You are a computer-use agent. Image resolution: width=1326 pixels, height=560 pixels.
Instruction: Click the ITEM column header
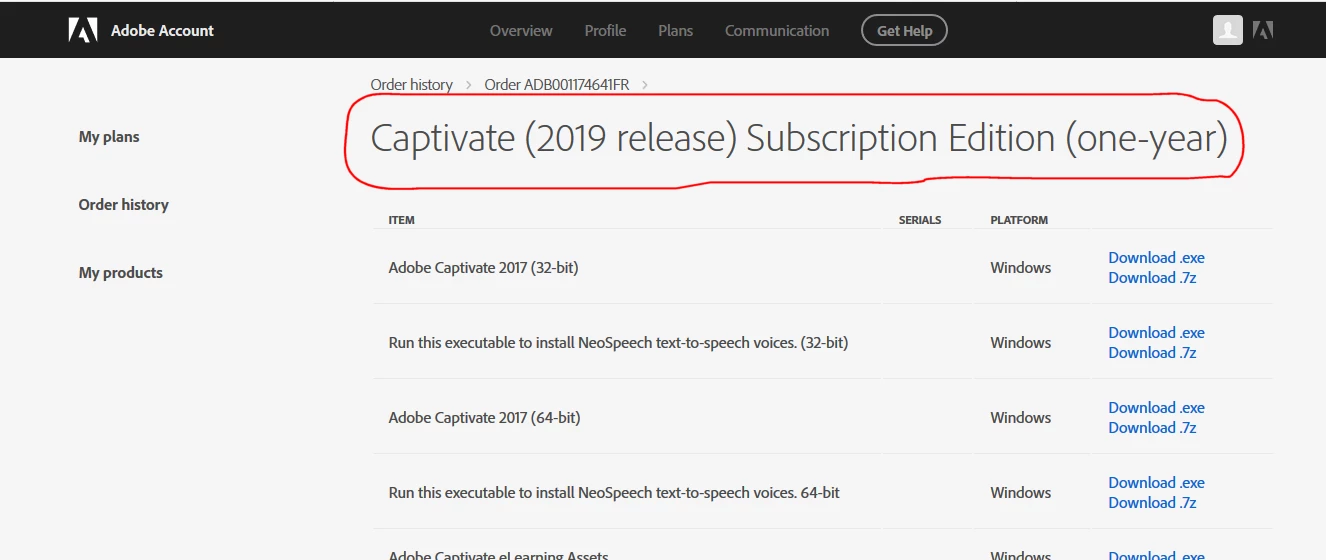tap(401, 220)
